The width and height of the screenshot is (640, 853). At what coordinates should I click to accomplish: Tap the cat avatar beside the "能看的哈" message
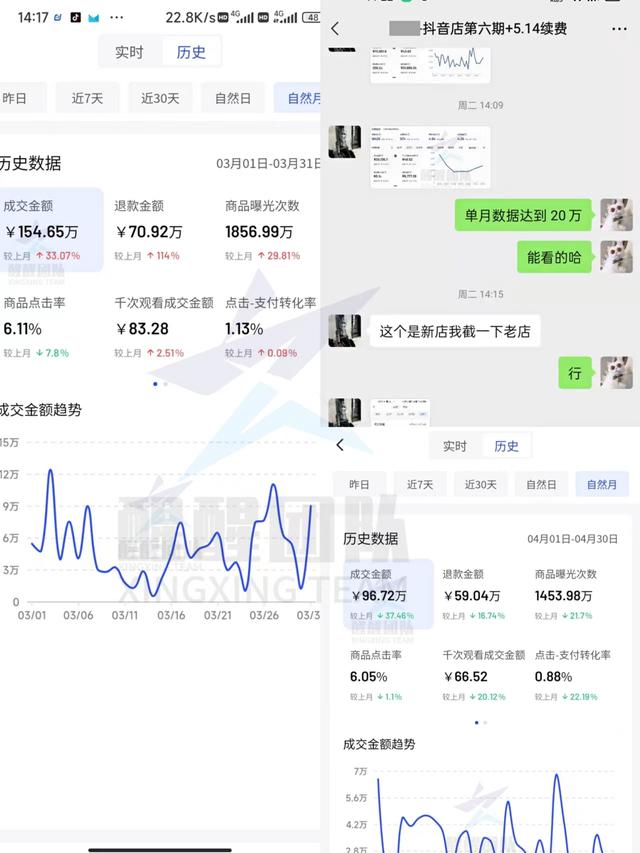coord(616,257)
